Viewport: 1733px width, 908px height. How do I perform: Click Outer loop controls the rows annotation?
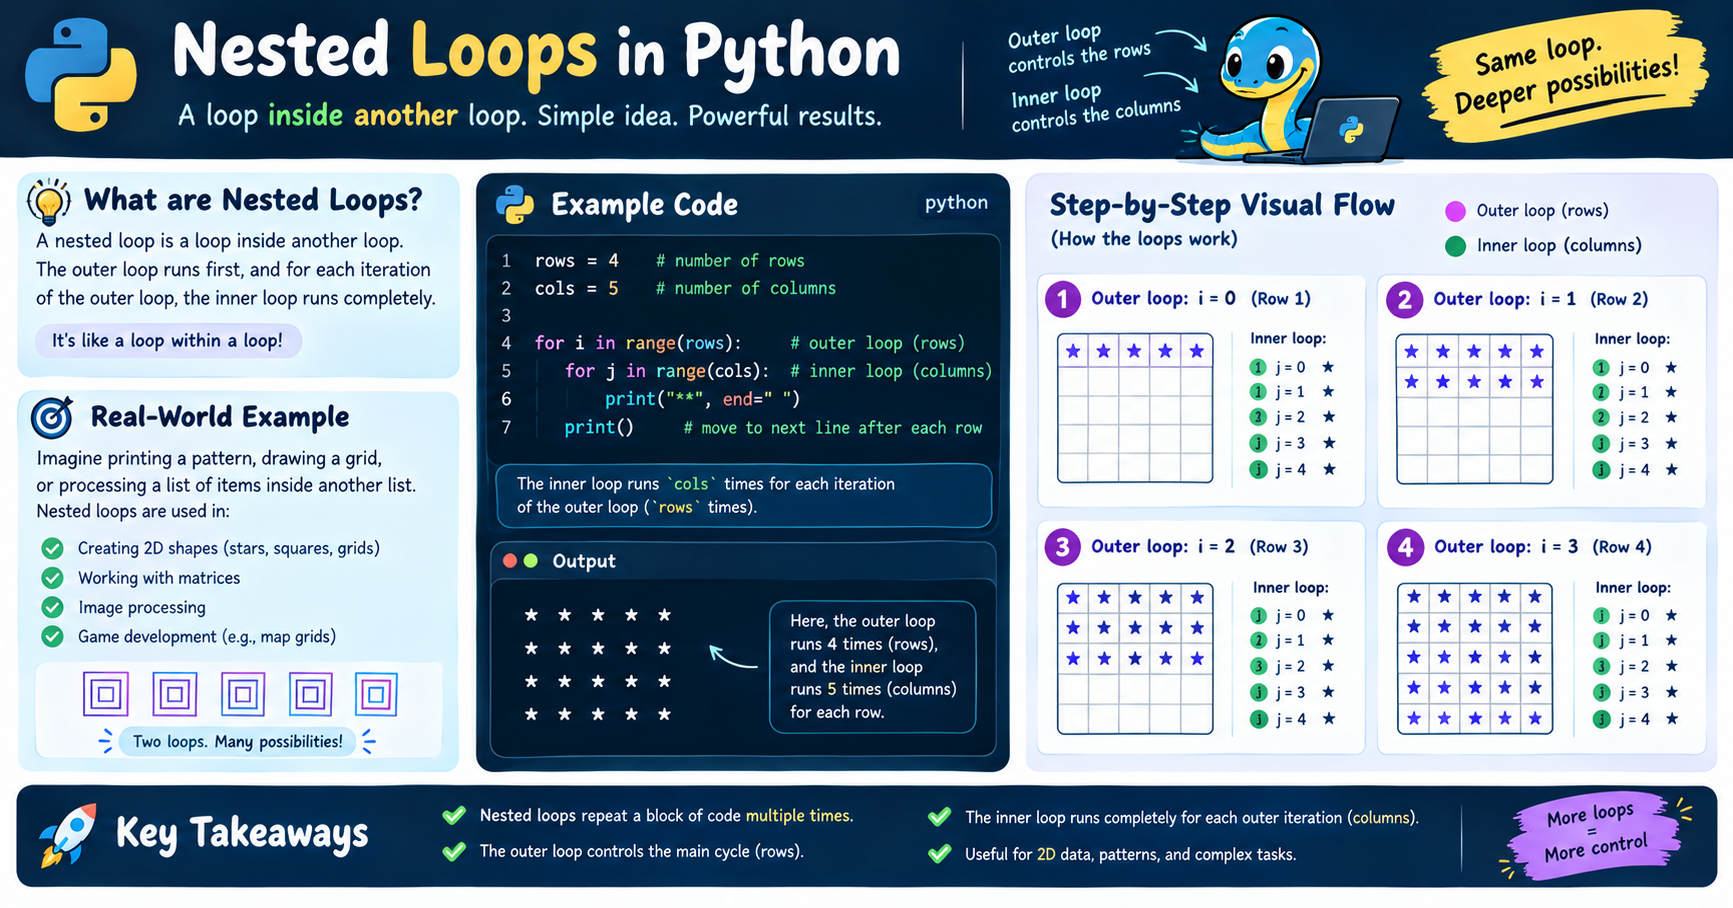coord(1079,49)
